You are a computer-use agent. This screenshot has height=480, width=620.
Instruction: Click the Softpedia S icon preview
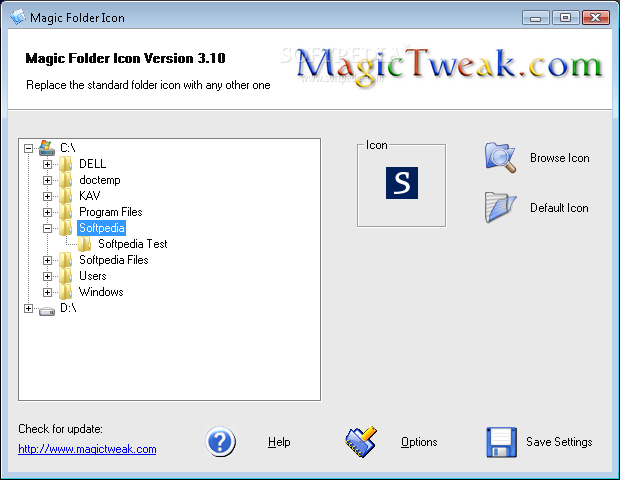[402, 183]
